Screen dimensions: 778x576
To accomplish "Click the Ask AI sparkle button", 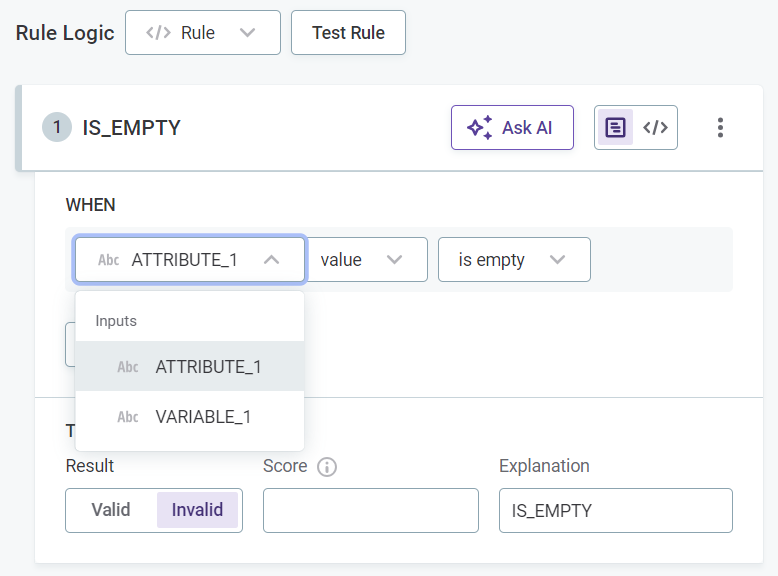I will pos(511,128).
